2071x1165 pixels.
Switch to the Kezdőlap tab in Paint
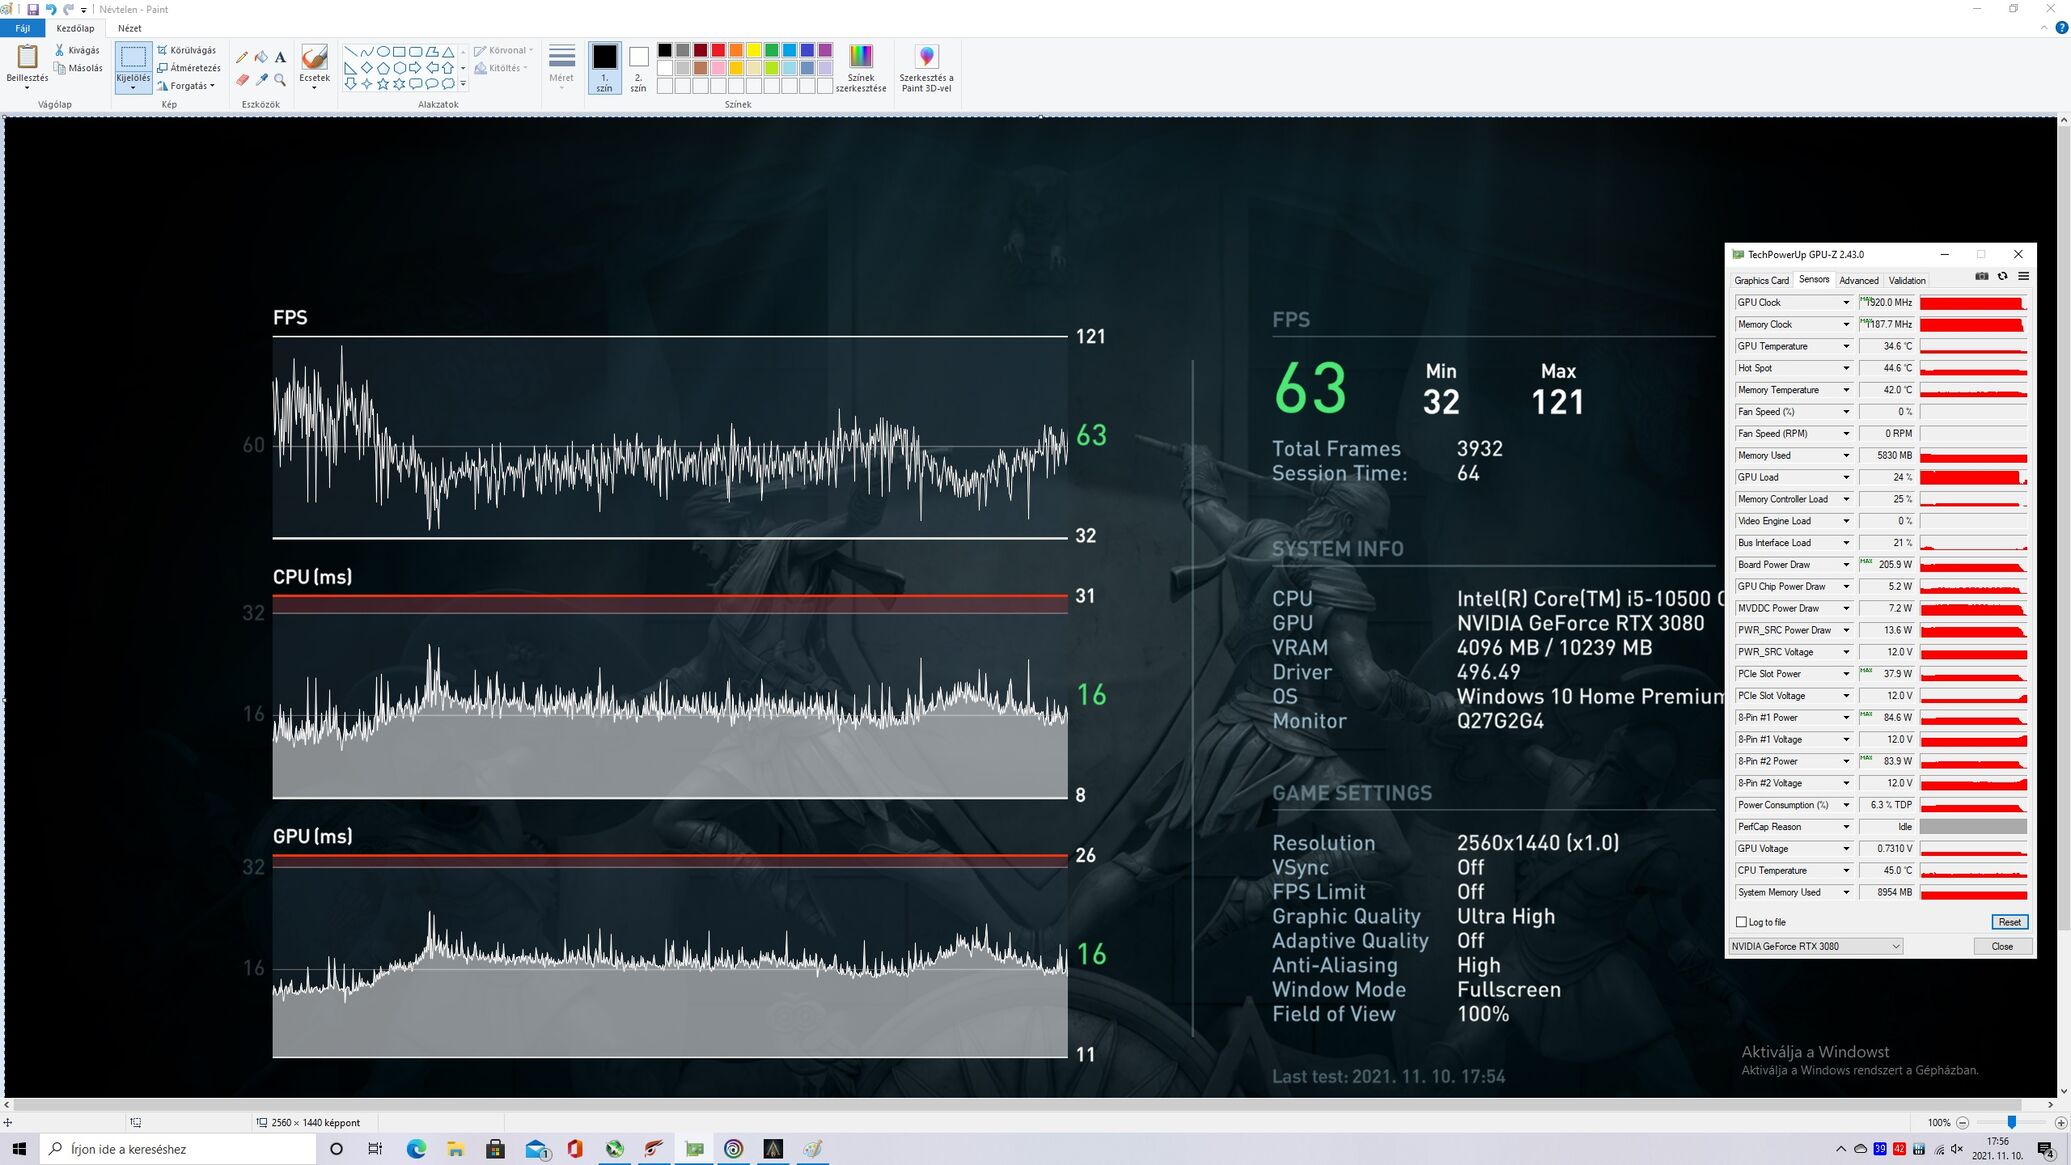(x=75, y=28)
